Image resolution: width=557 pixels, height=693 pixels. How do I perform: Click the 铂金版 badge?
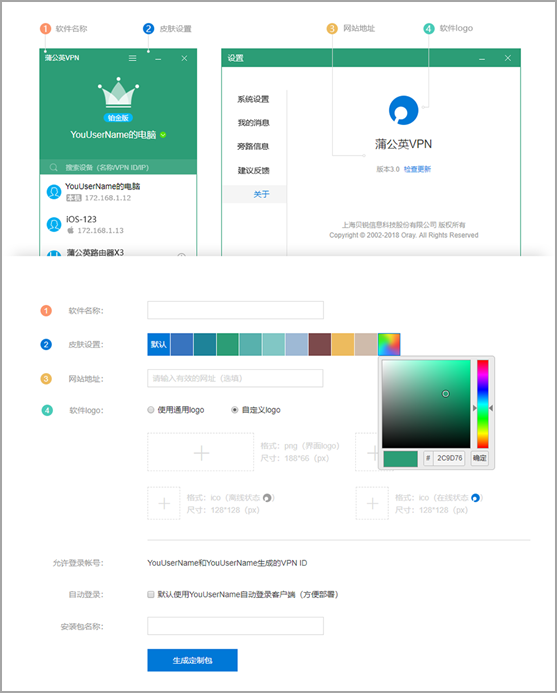[x=118, y=118]
